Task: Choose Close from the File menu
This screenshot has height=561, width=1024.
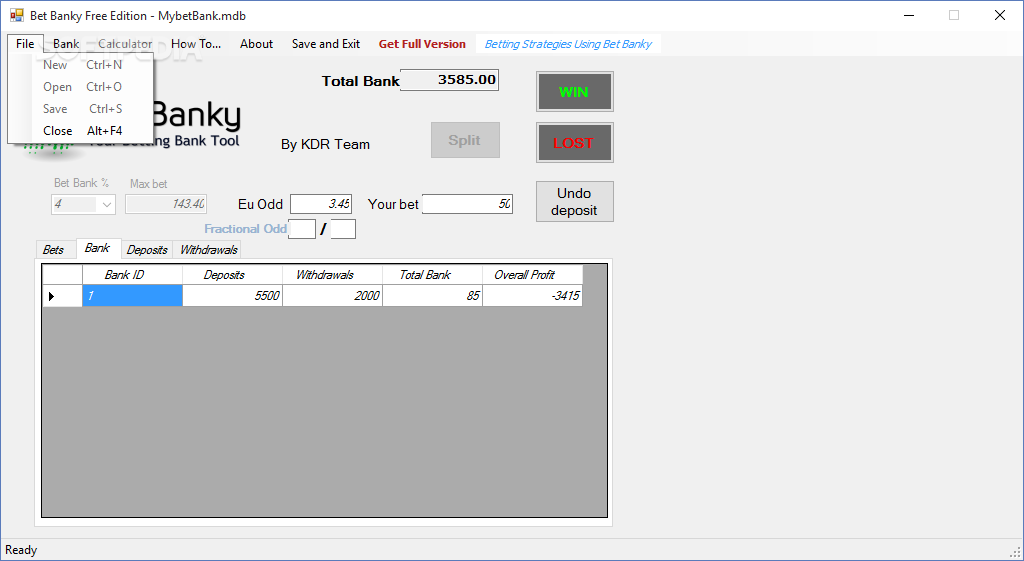Action: pos(82,131)
